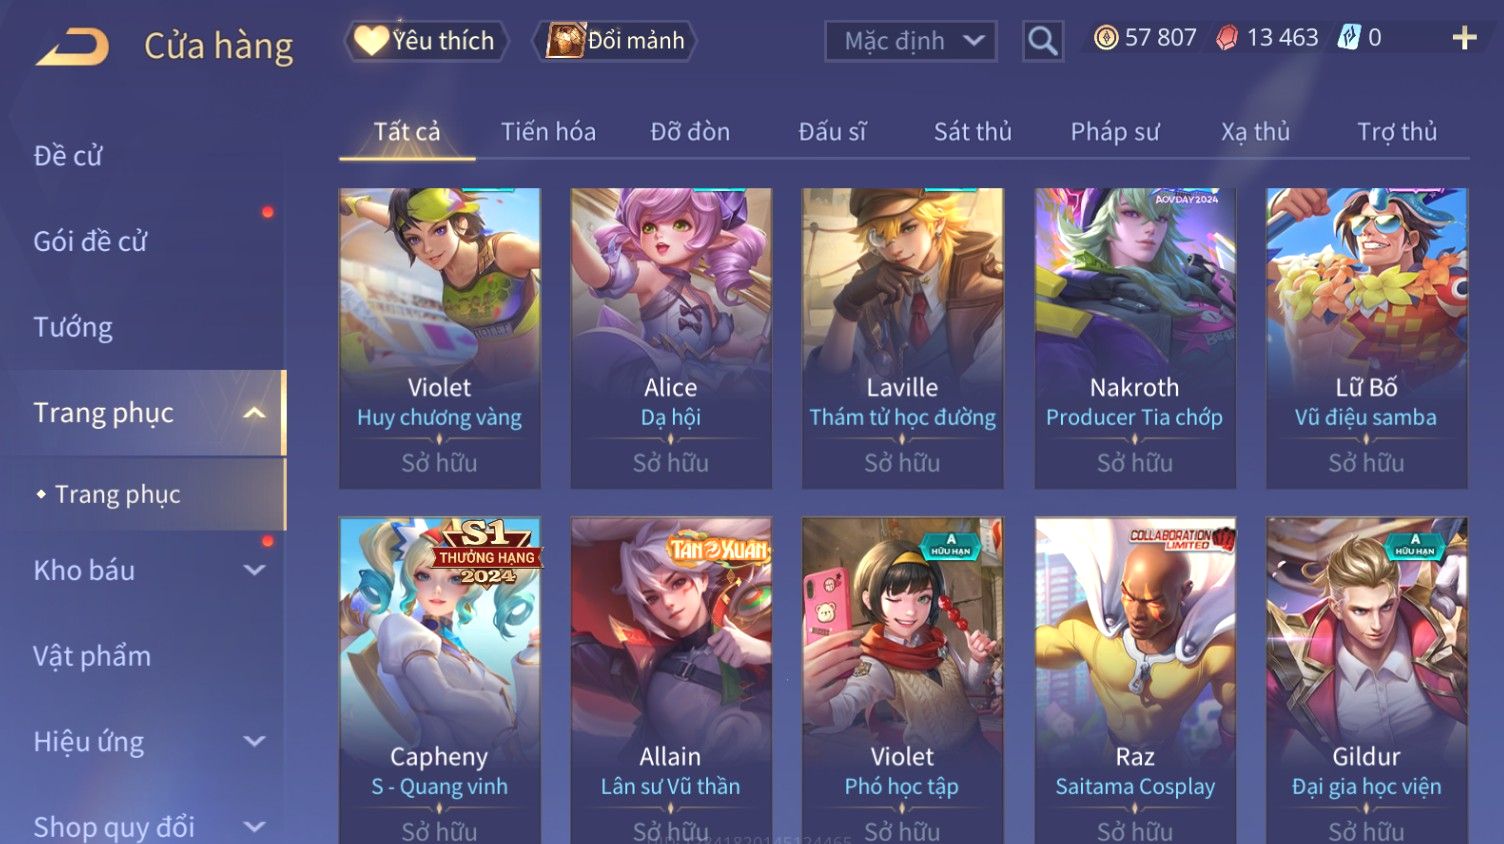
Task: Tap the back arrow icon
Action: [x=72, y=45]
